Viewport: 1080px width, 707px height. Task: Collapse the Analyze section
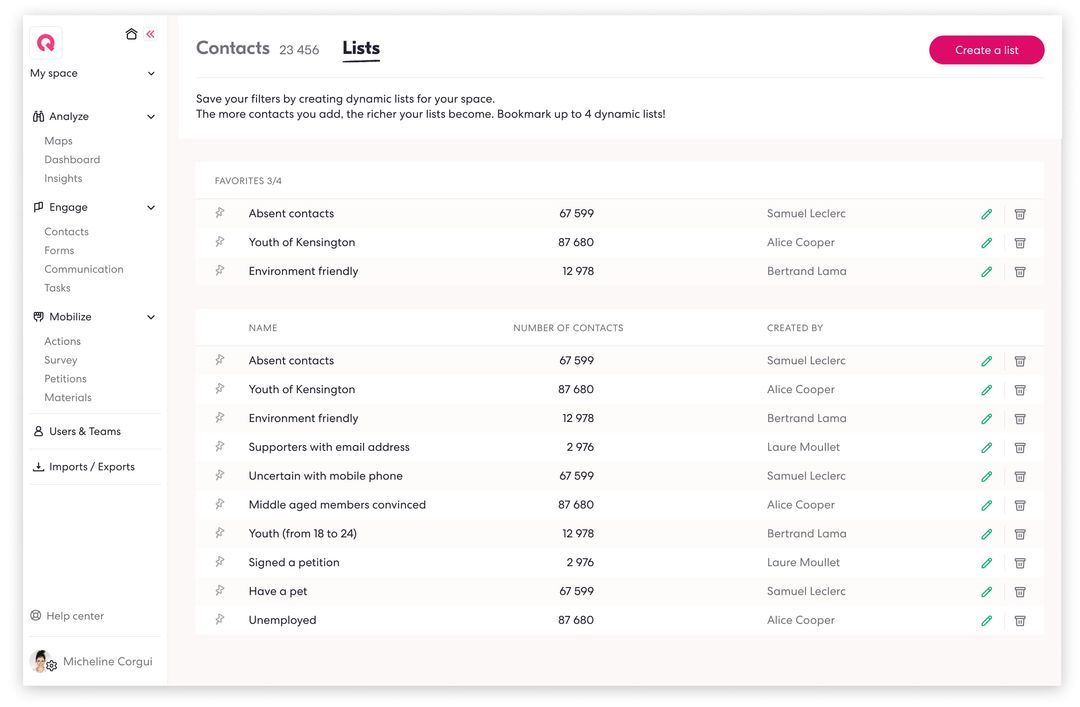tap(149, 114)
